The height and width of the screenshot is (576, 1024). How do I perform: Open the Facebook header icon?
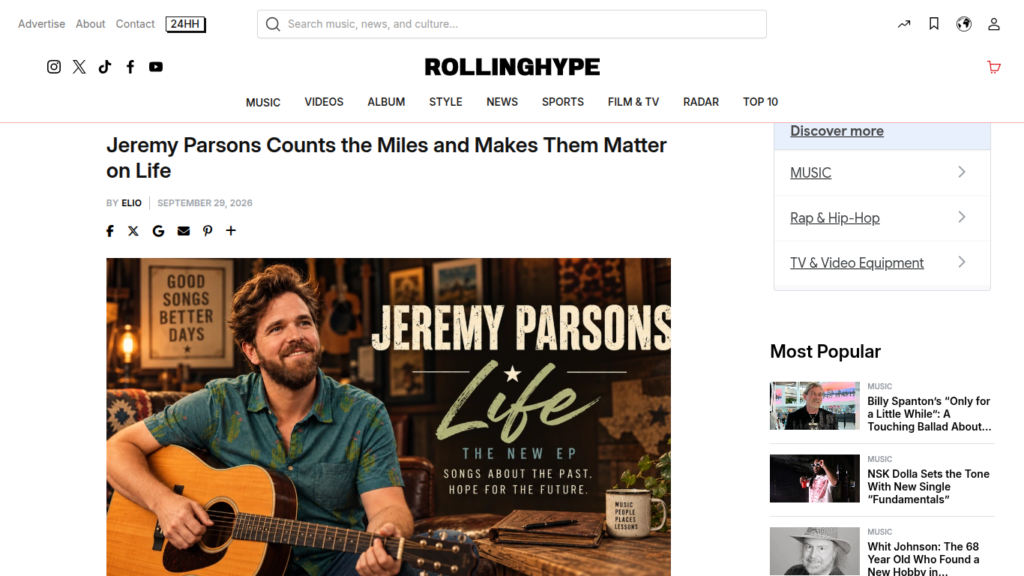pyautogui.click(x=131, y=67)
